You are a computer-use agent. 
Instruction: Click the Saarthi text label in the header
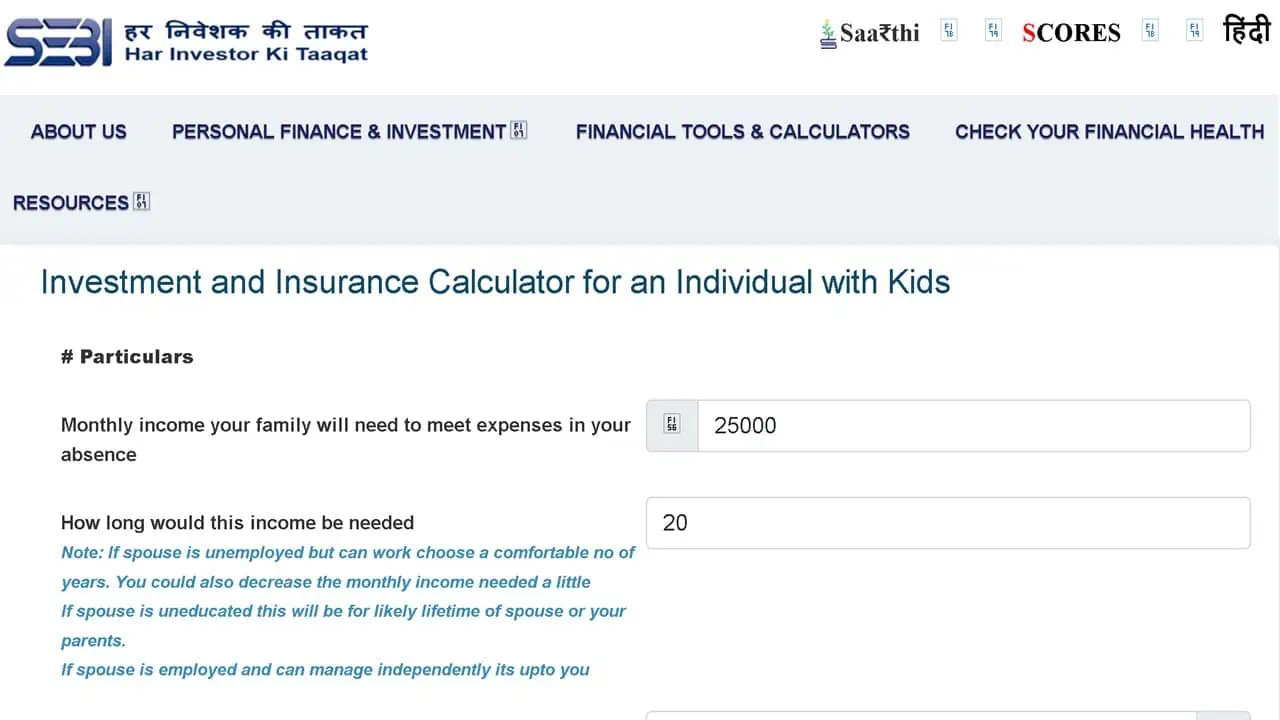(x=880, y=32)
